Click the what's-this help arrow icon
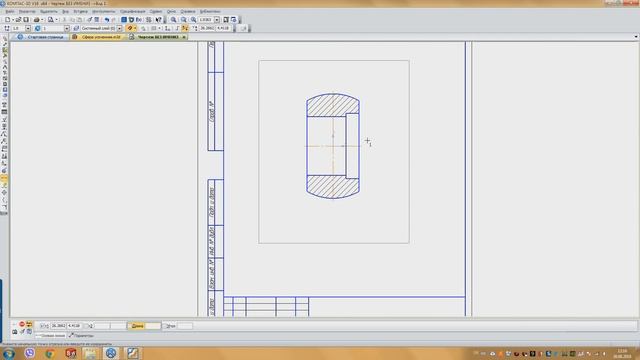This screenshot has width=640, height=360. (158, 20)
